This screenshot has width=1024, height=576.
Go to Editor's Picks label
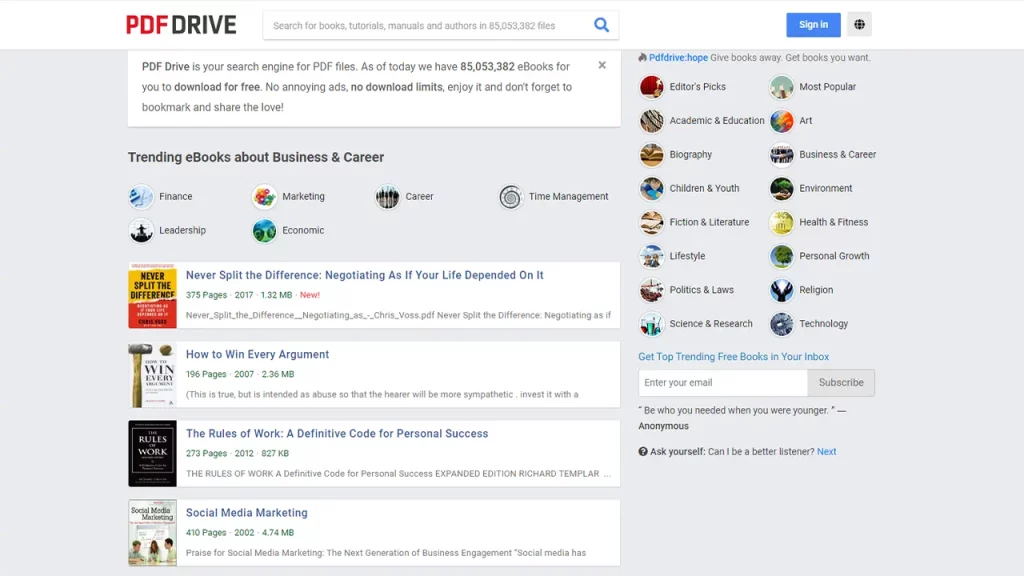click(x=697, y=87)
